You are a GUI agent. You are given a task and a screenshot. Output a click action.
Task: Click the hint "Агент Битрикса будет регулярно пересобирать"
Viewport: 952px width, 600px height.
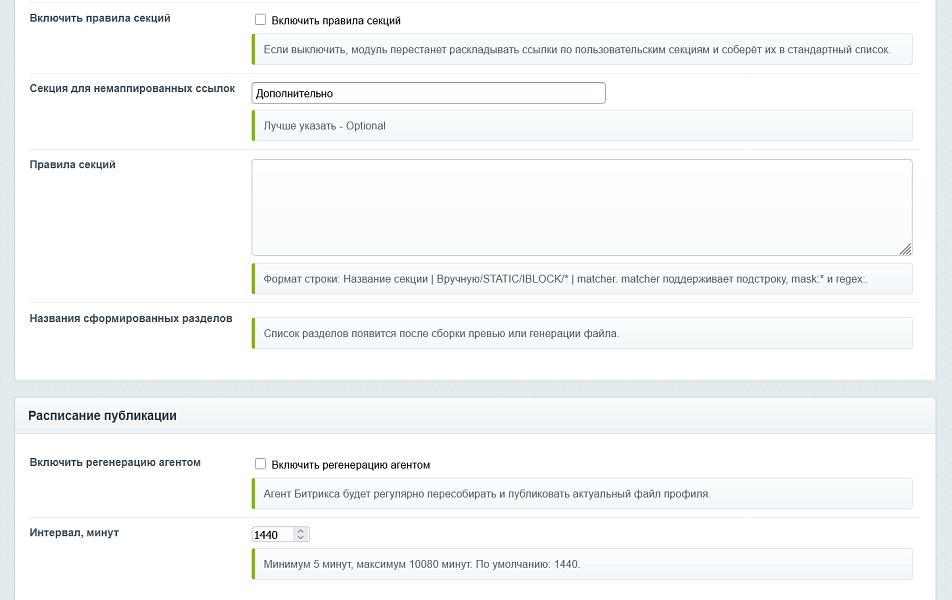pos(582,494)
